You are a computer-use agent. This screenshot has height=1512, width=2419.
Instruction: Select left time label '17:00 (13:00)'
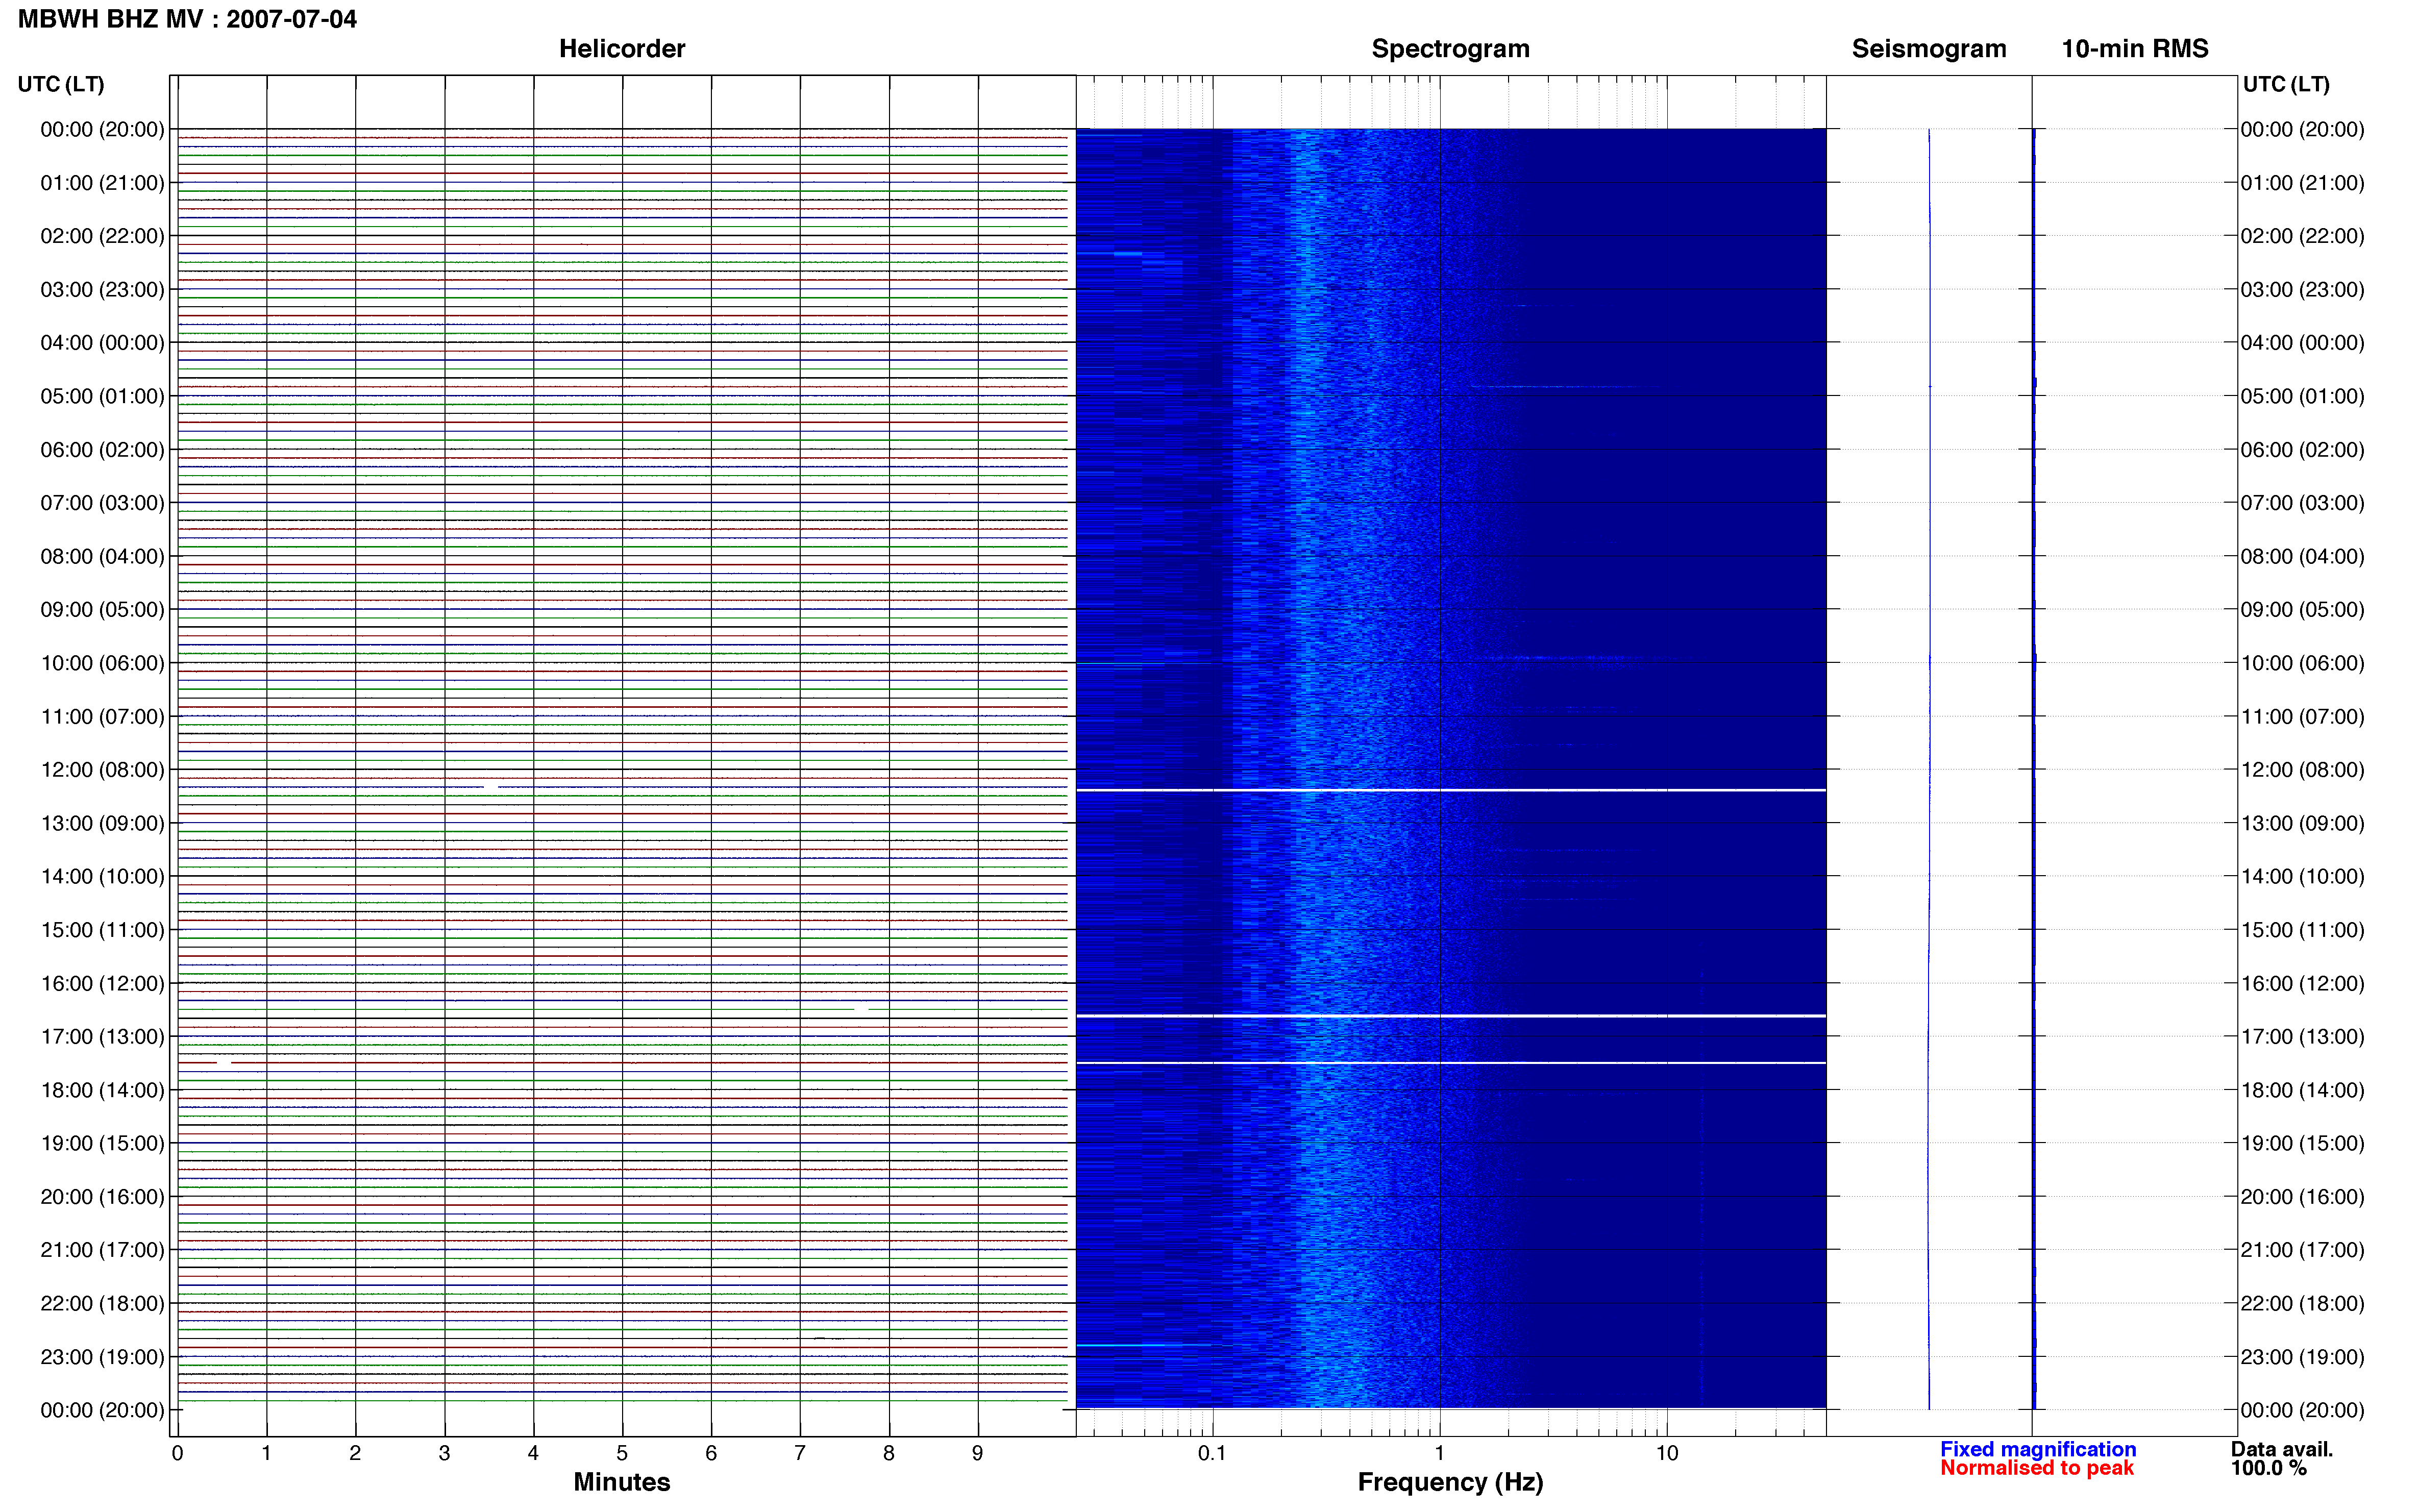[x=102, y=1037]
